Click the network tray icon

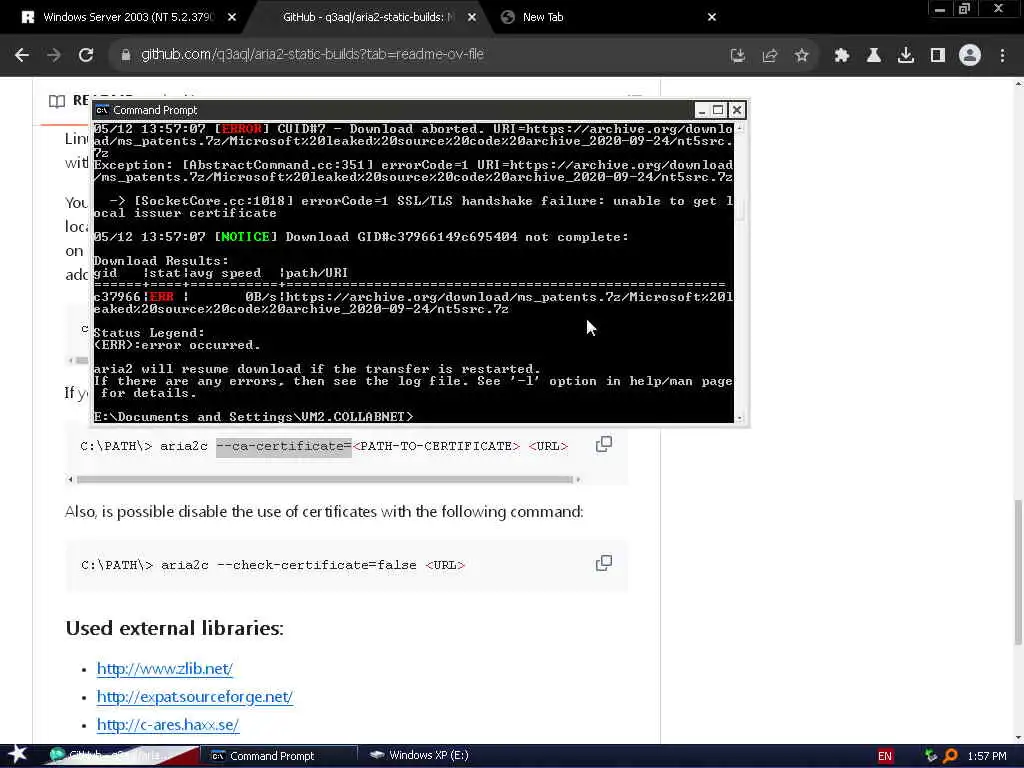[931, 756]
